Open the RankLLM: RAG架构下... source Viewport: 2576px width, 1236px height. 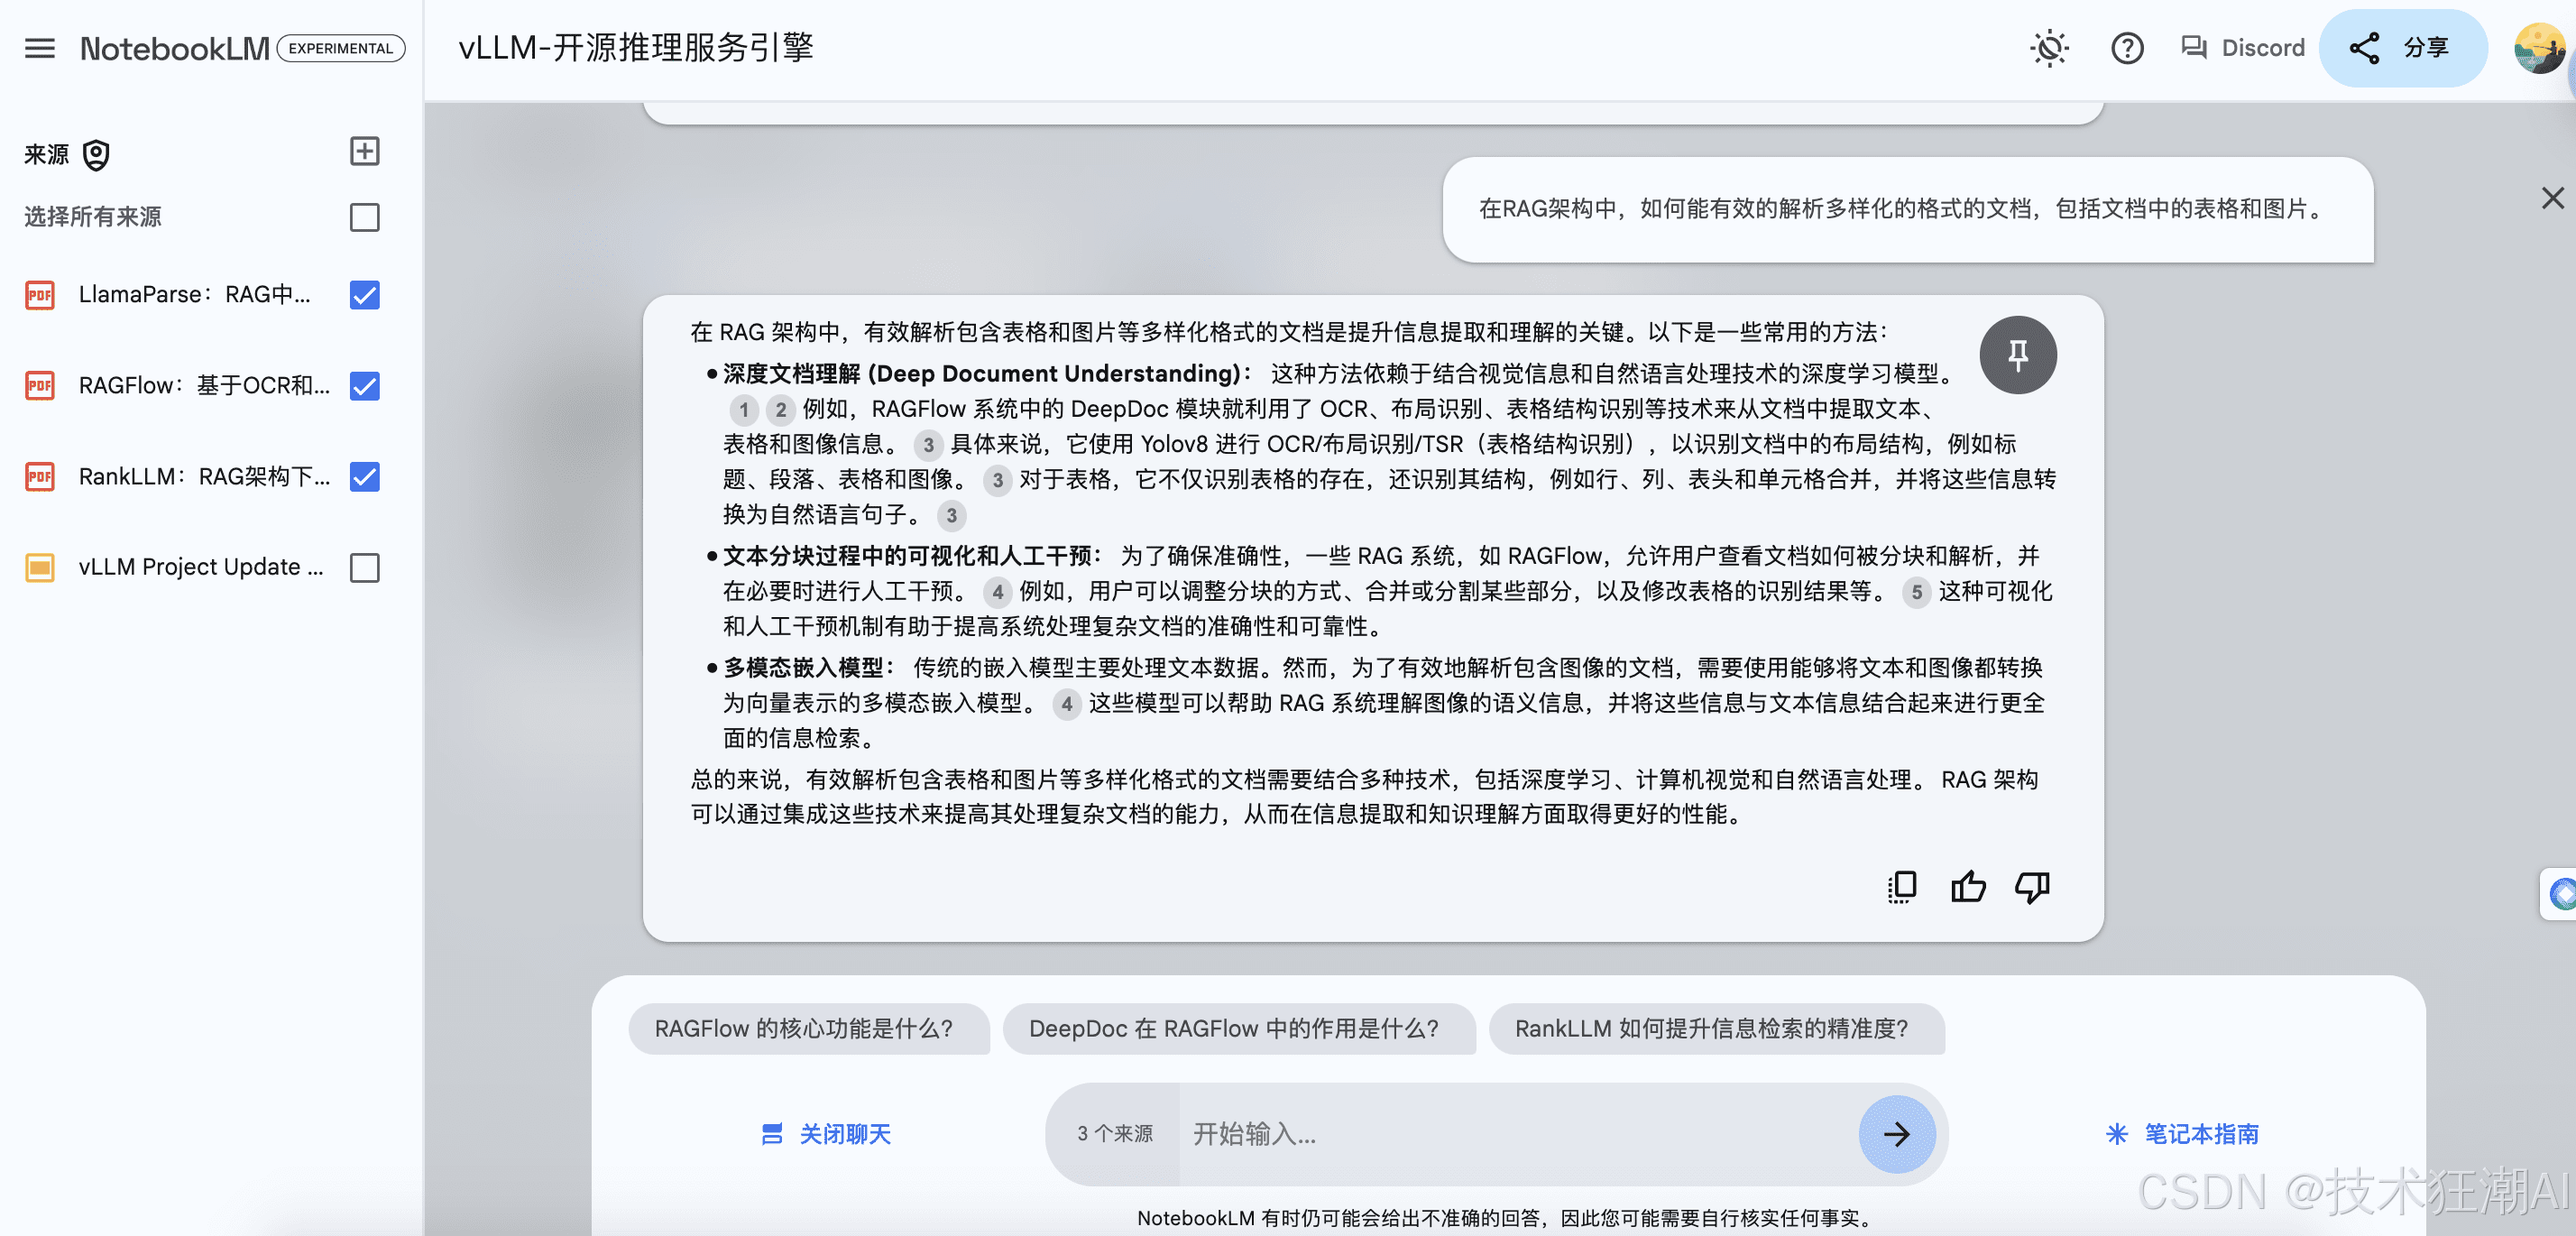pyautogui.click(x=204, y=477)
